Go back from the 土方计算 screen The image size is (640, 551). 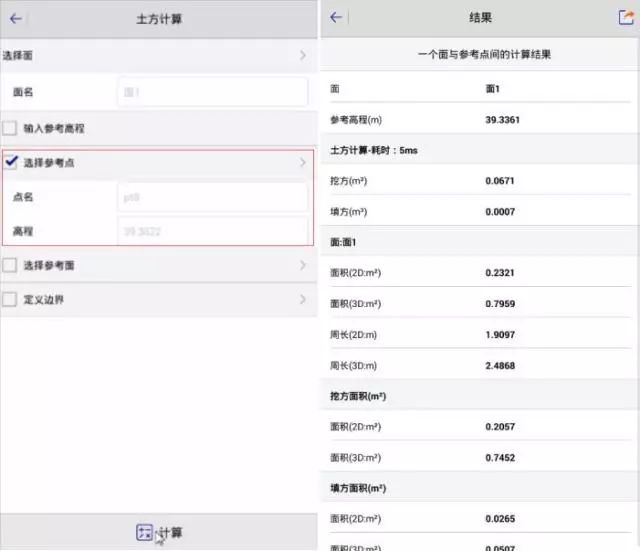click(x=16, y=19)
